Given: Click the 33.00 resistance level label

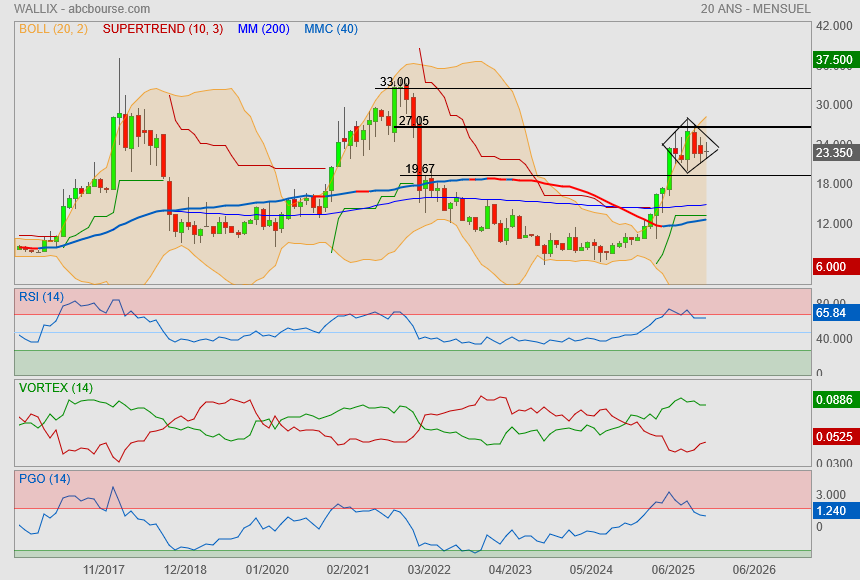Looking at the screenshot, I should (394, 82).
